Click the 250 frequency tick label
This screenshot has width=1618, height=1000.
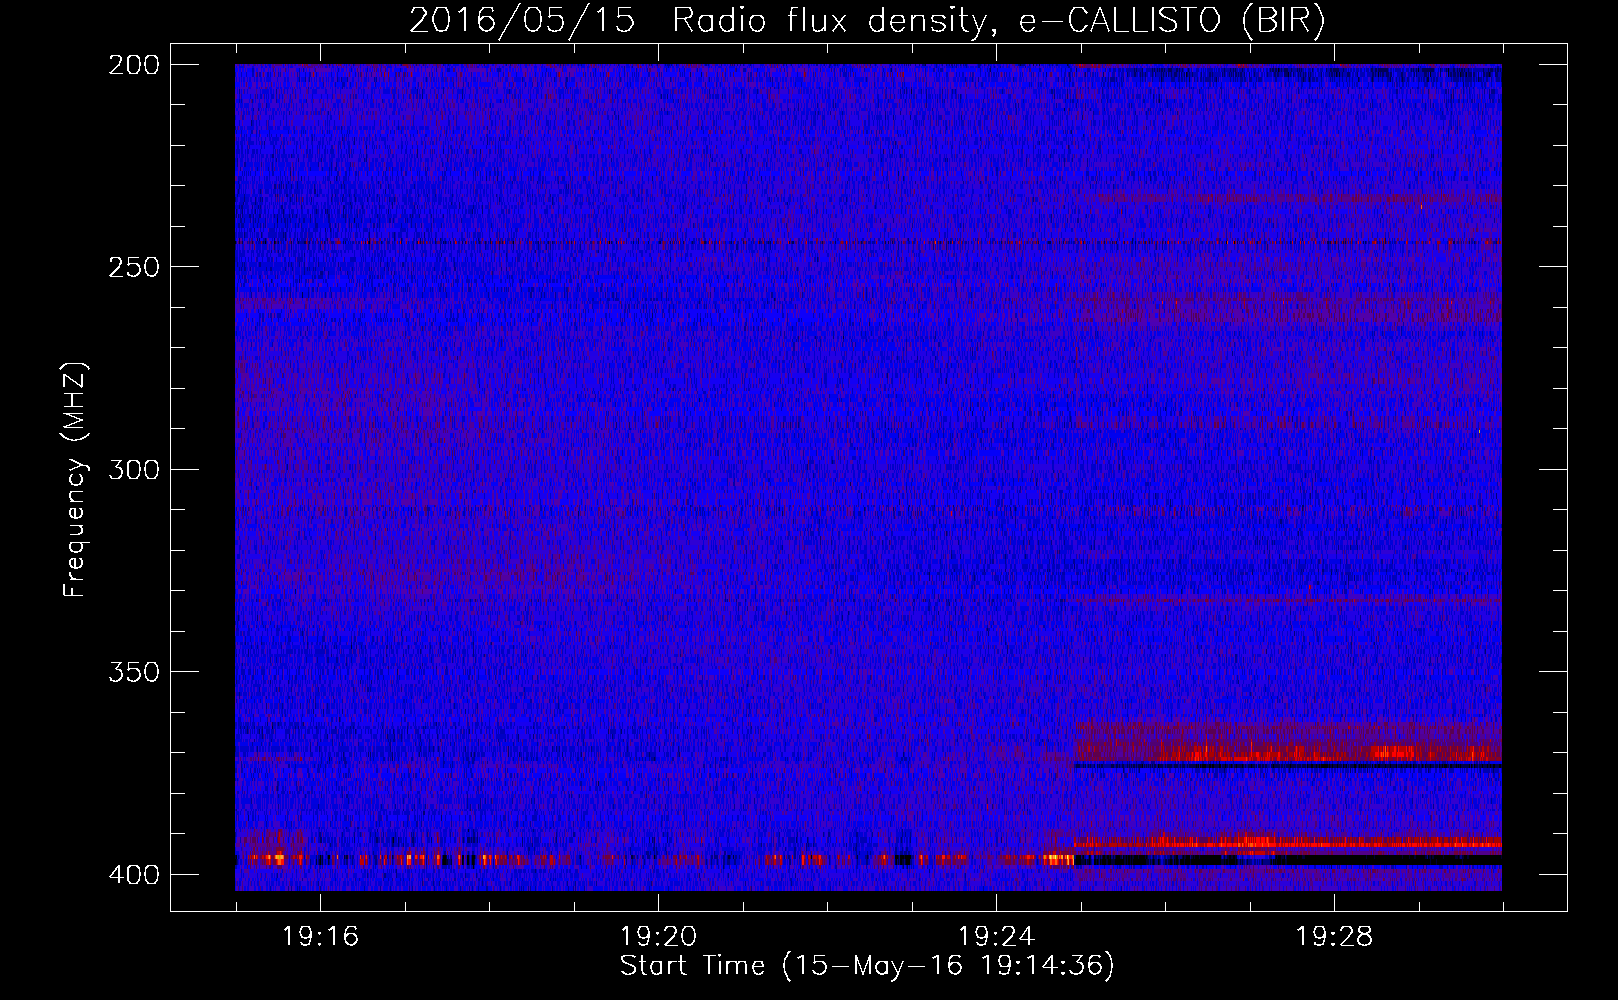133,267
